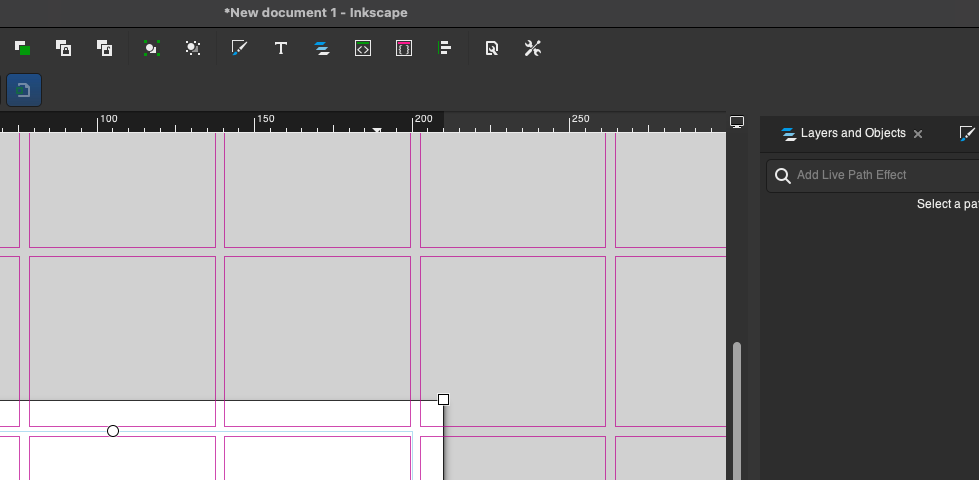Click the magnifier icon in the effect search
Viewport: 979px width, 480px height.
pyautogui.click(x=782, y=175)
